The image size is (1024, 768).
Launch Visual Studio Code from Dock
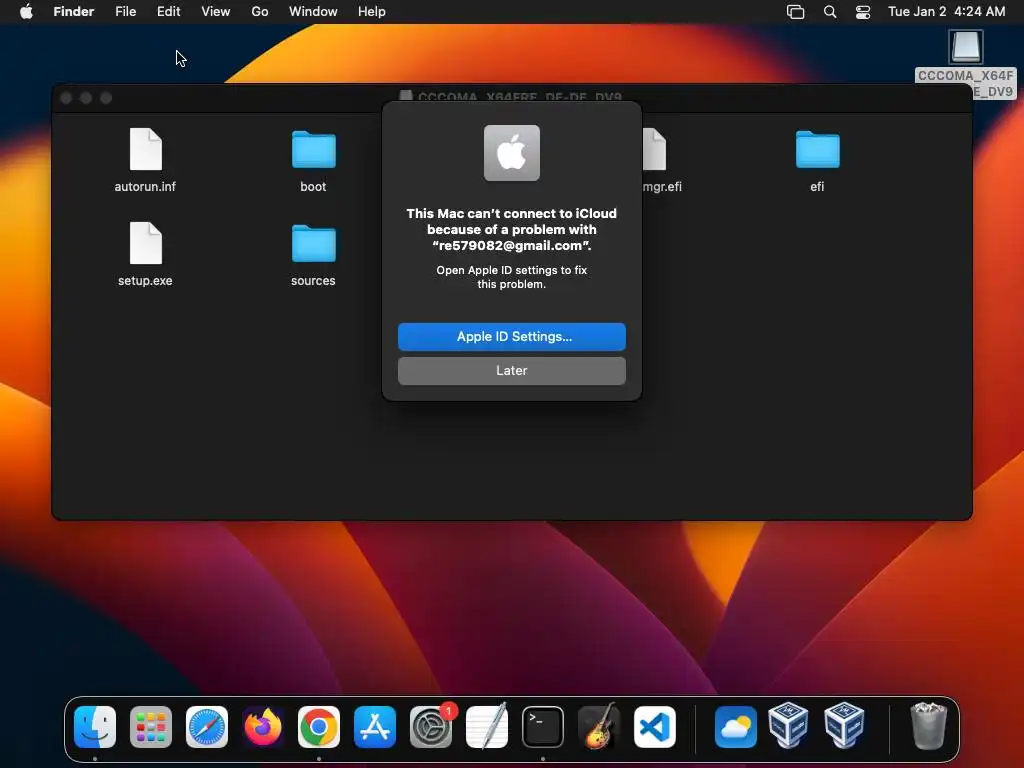tap(655, 726)
